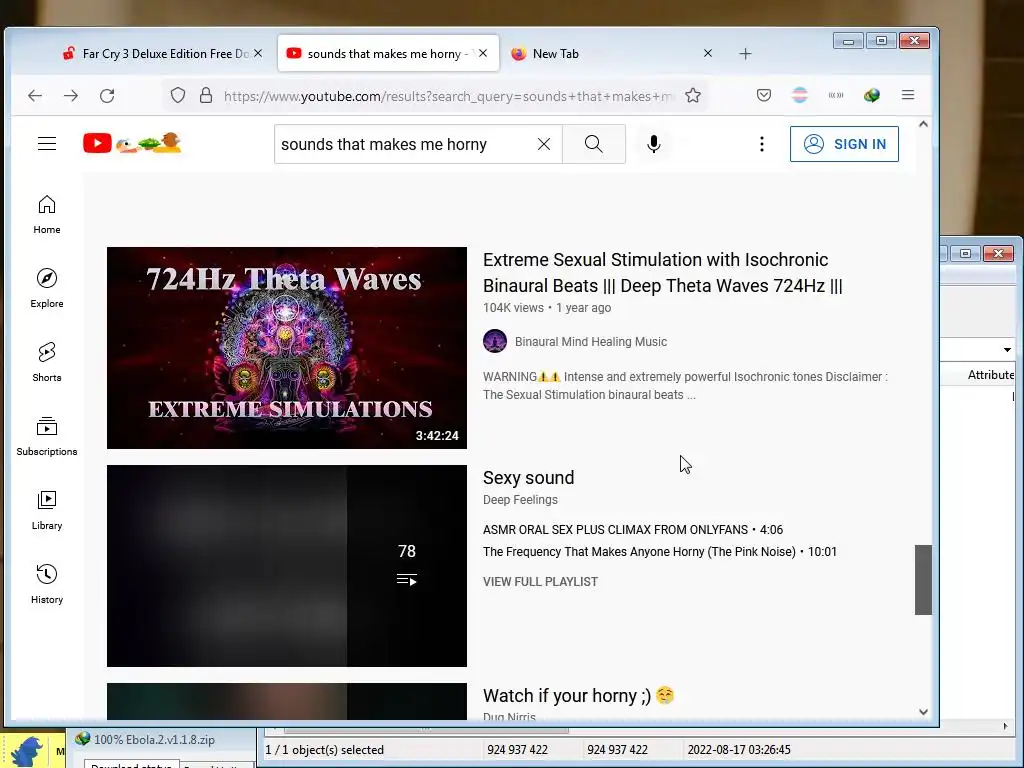Open Explore in YouTube sidebar
Viewport: 1024px width, 768px height.
coord(47,289)
